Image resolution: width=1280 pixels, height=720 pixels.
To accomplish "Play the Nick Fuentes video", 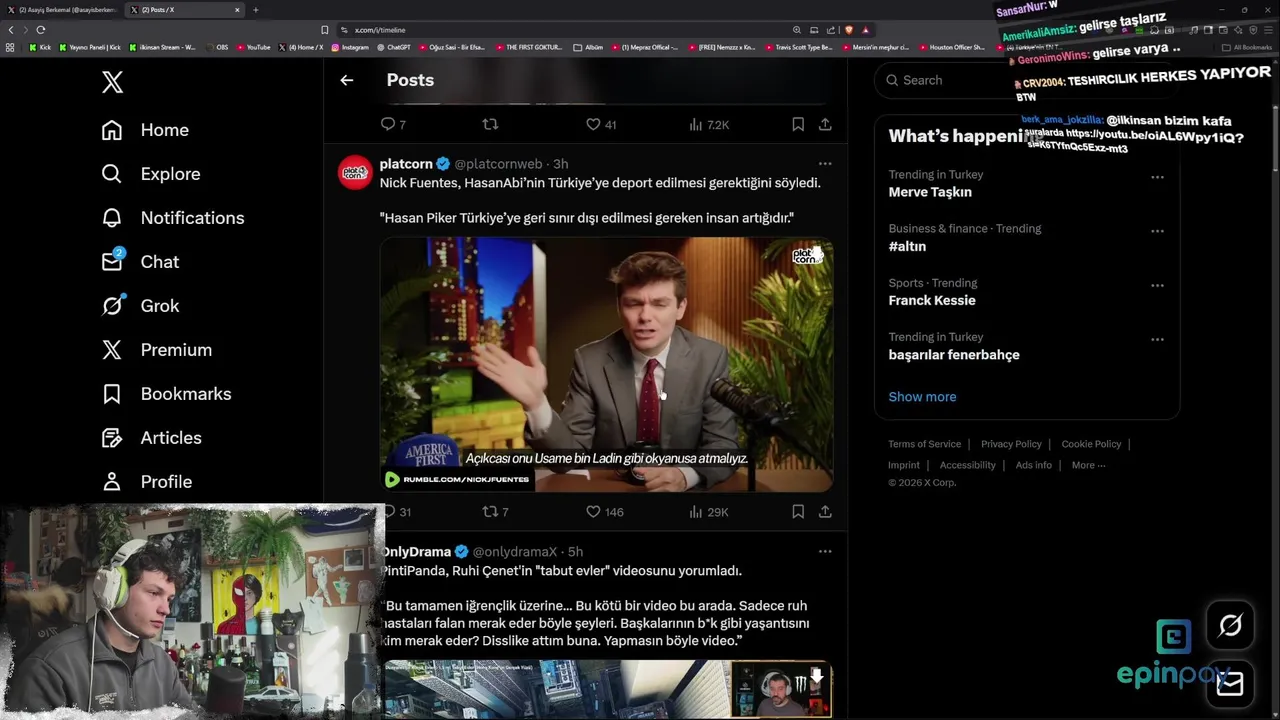I will [606, 364].
